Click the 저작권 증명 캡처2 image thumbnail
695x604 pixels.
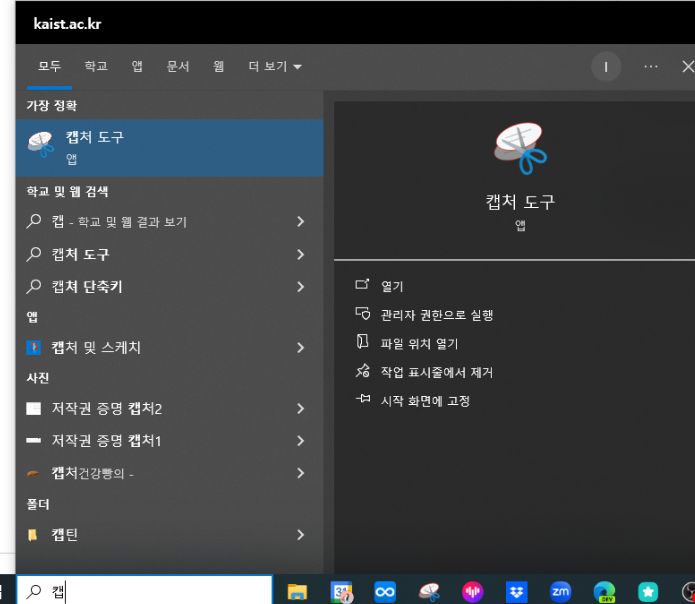click(x=34, y=408)
